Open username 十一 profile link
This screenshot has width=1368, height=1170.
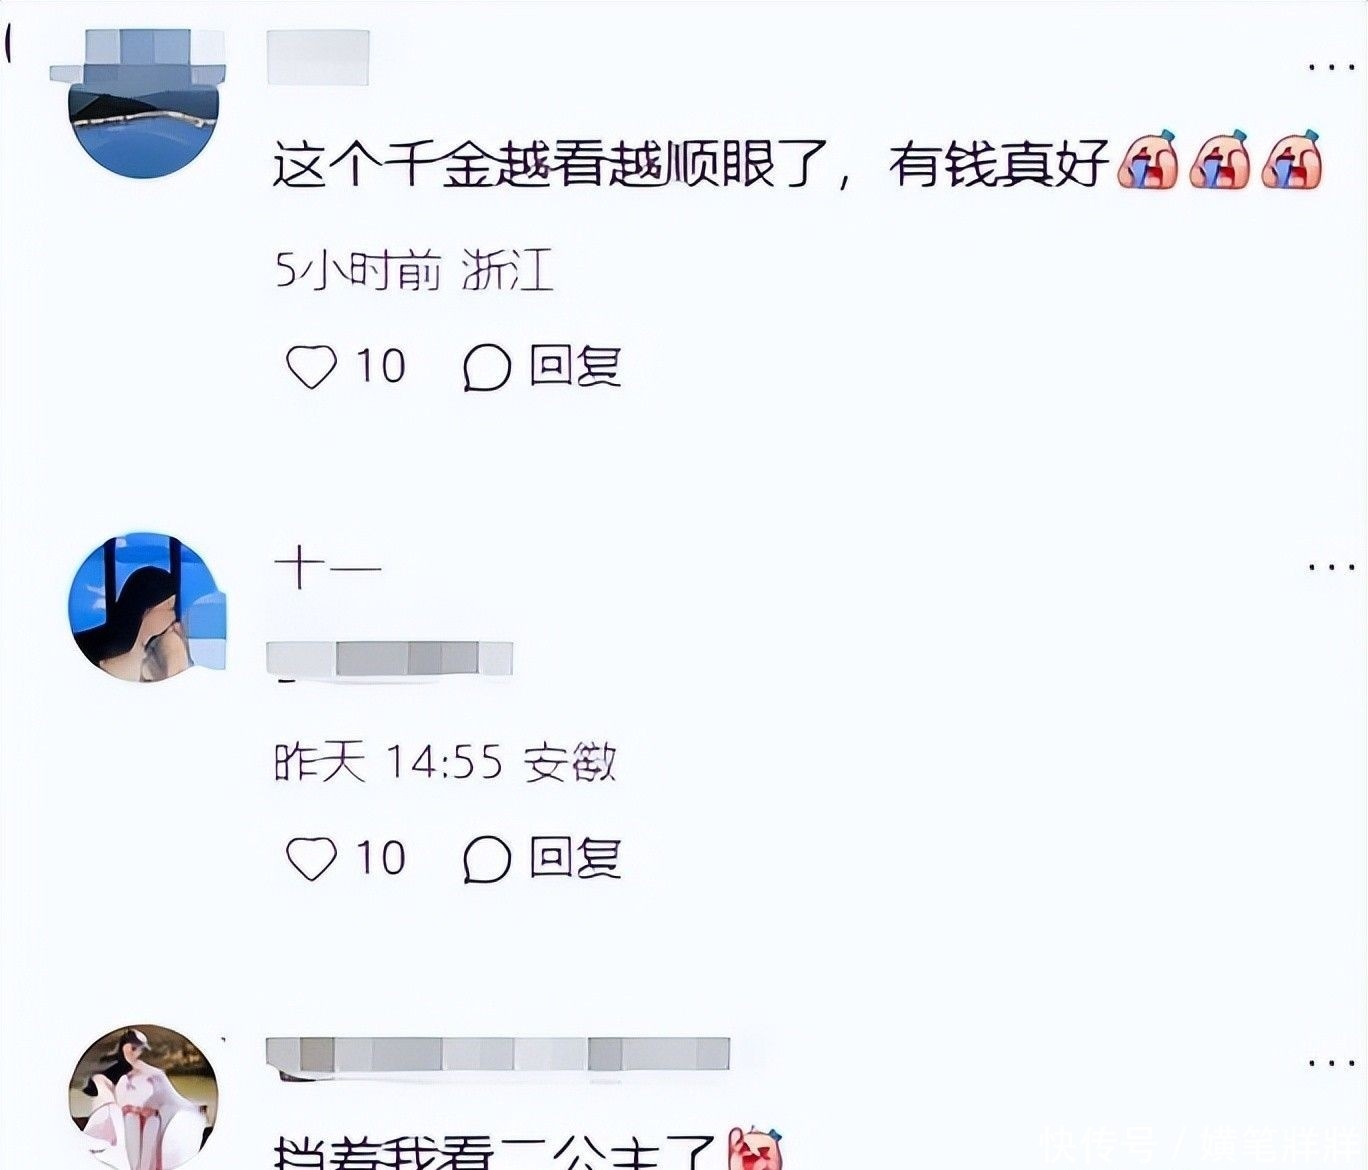click(328, 569)
